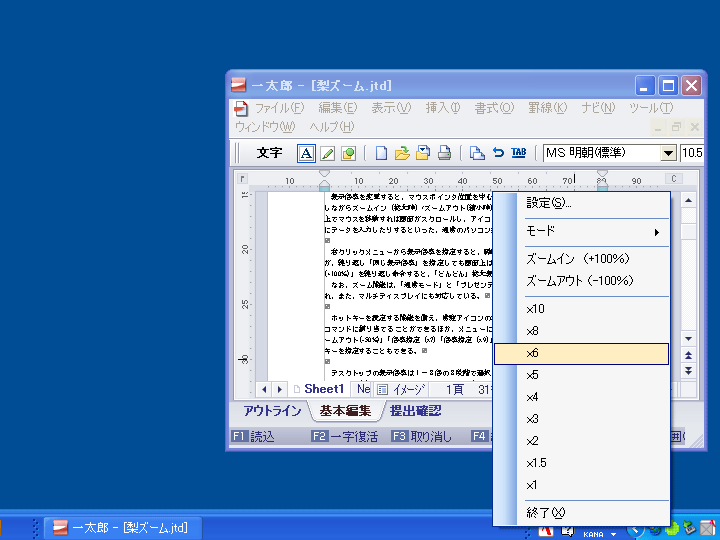720x540 pixels.
Task: Click the vertical scrollbar up arrow
Action: 688,200
